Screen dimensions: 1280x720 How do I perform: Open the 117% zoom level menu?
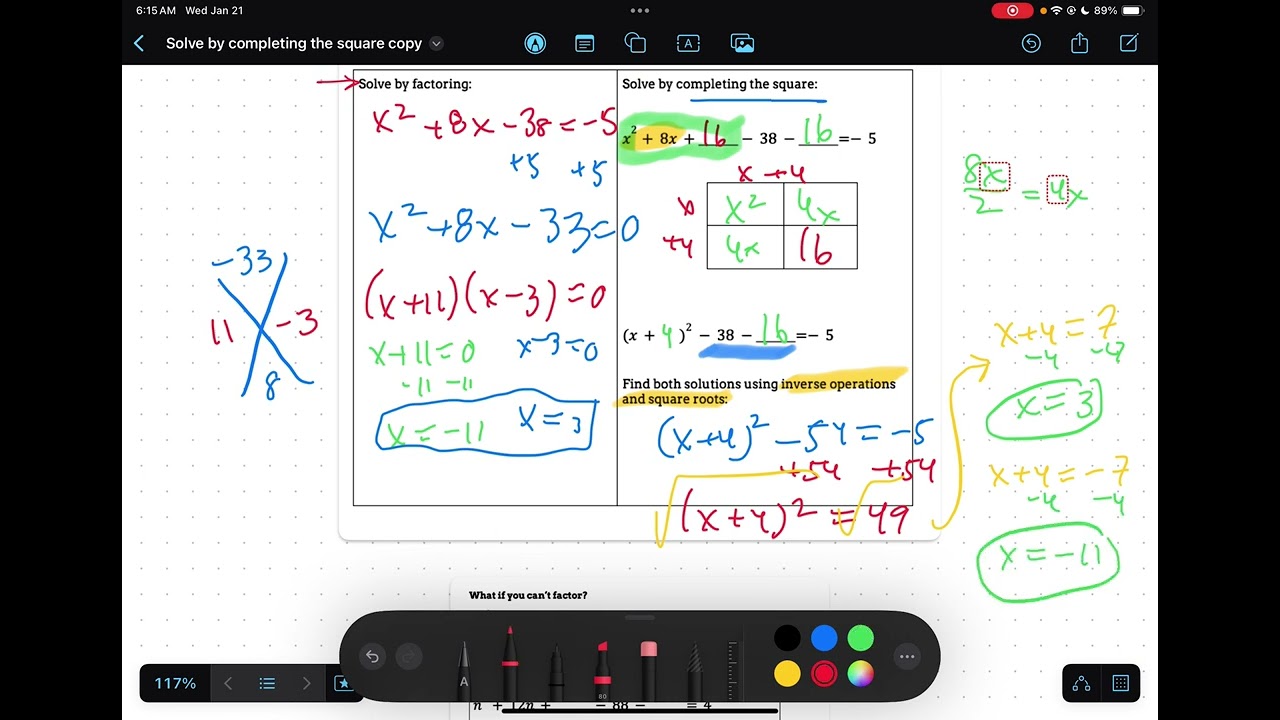(x=175, y=683)
